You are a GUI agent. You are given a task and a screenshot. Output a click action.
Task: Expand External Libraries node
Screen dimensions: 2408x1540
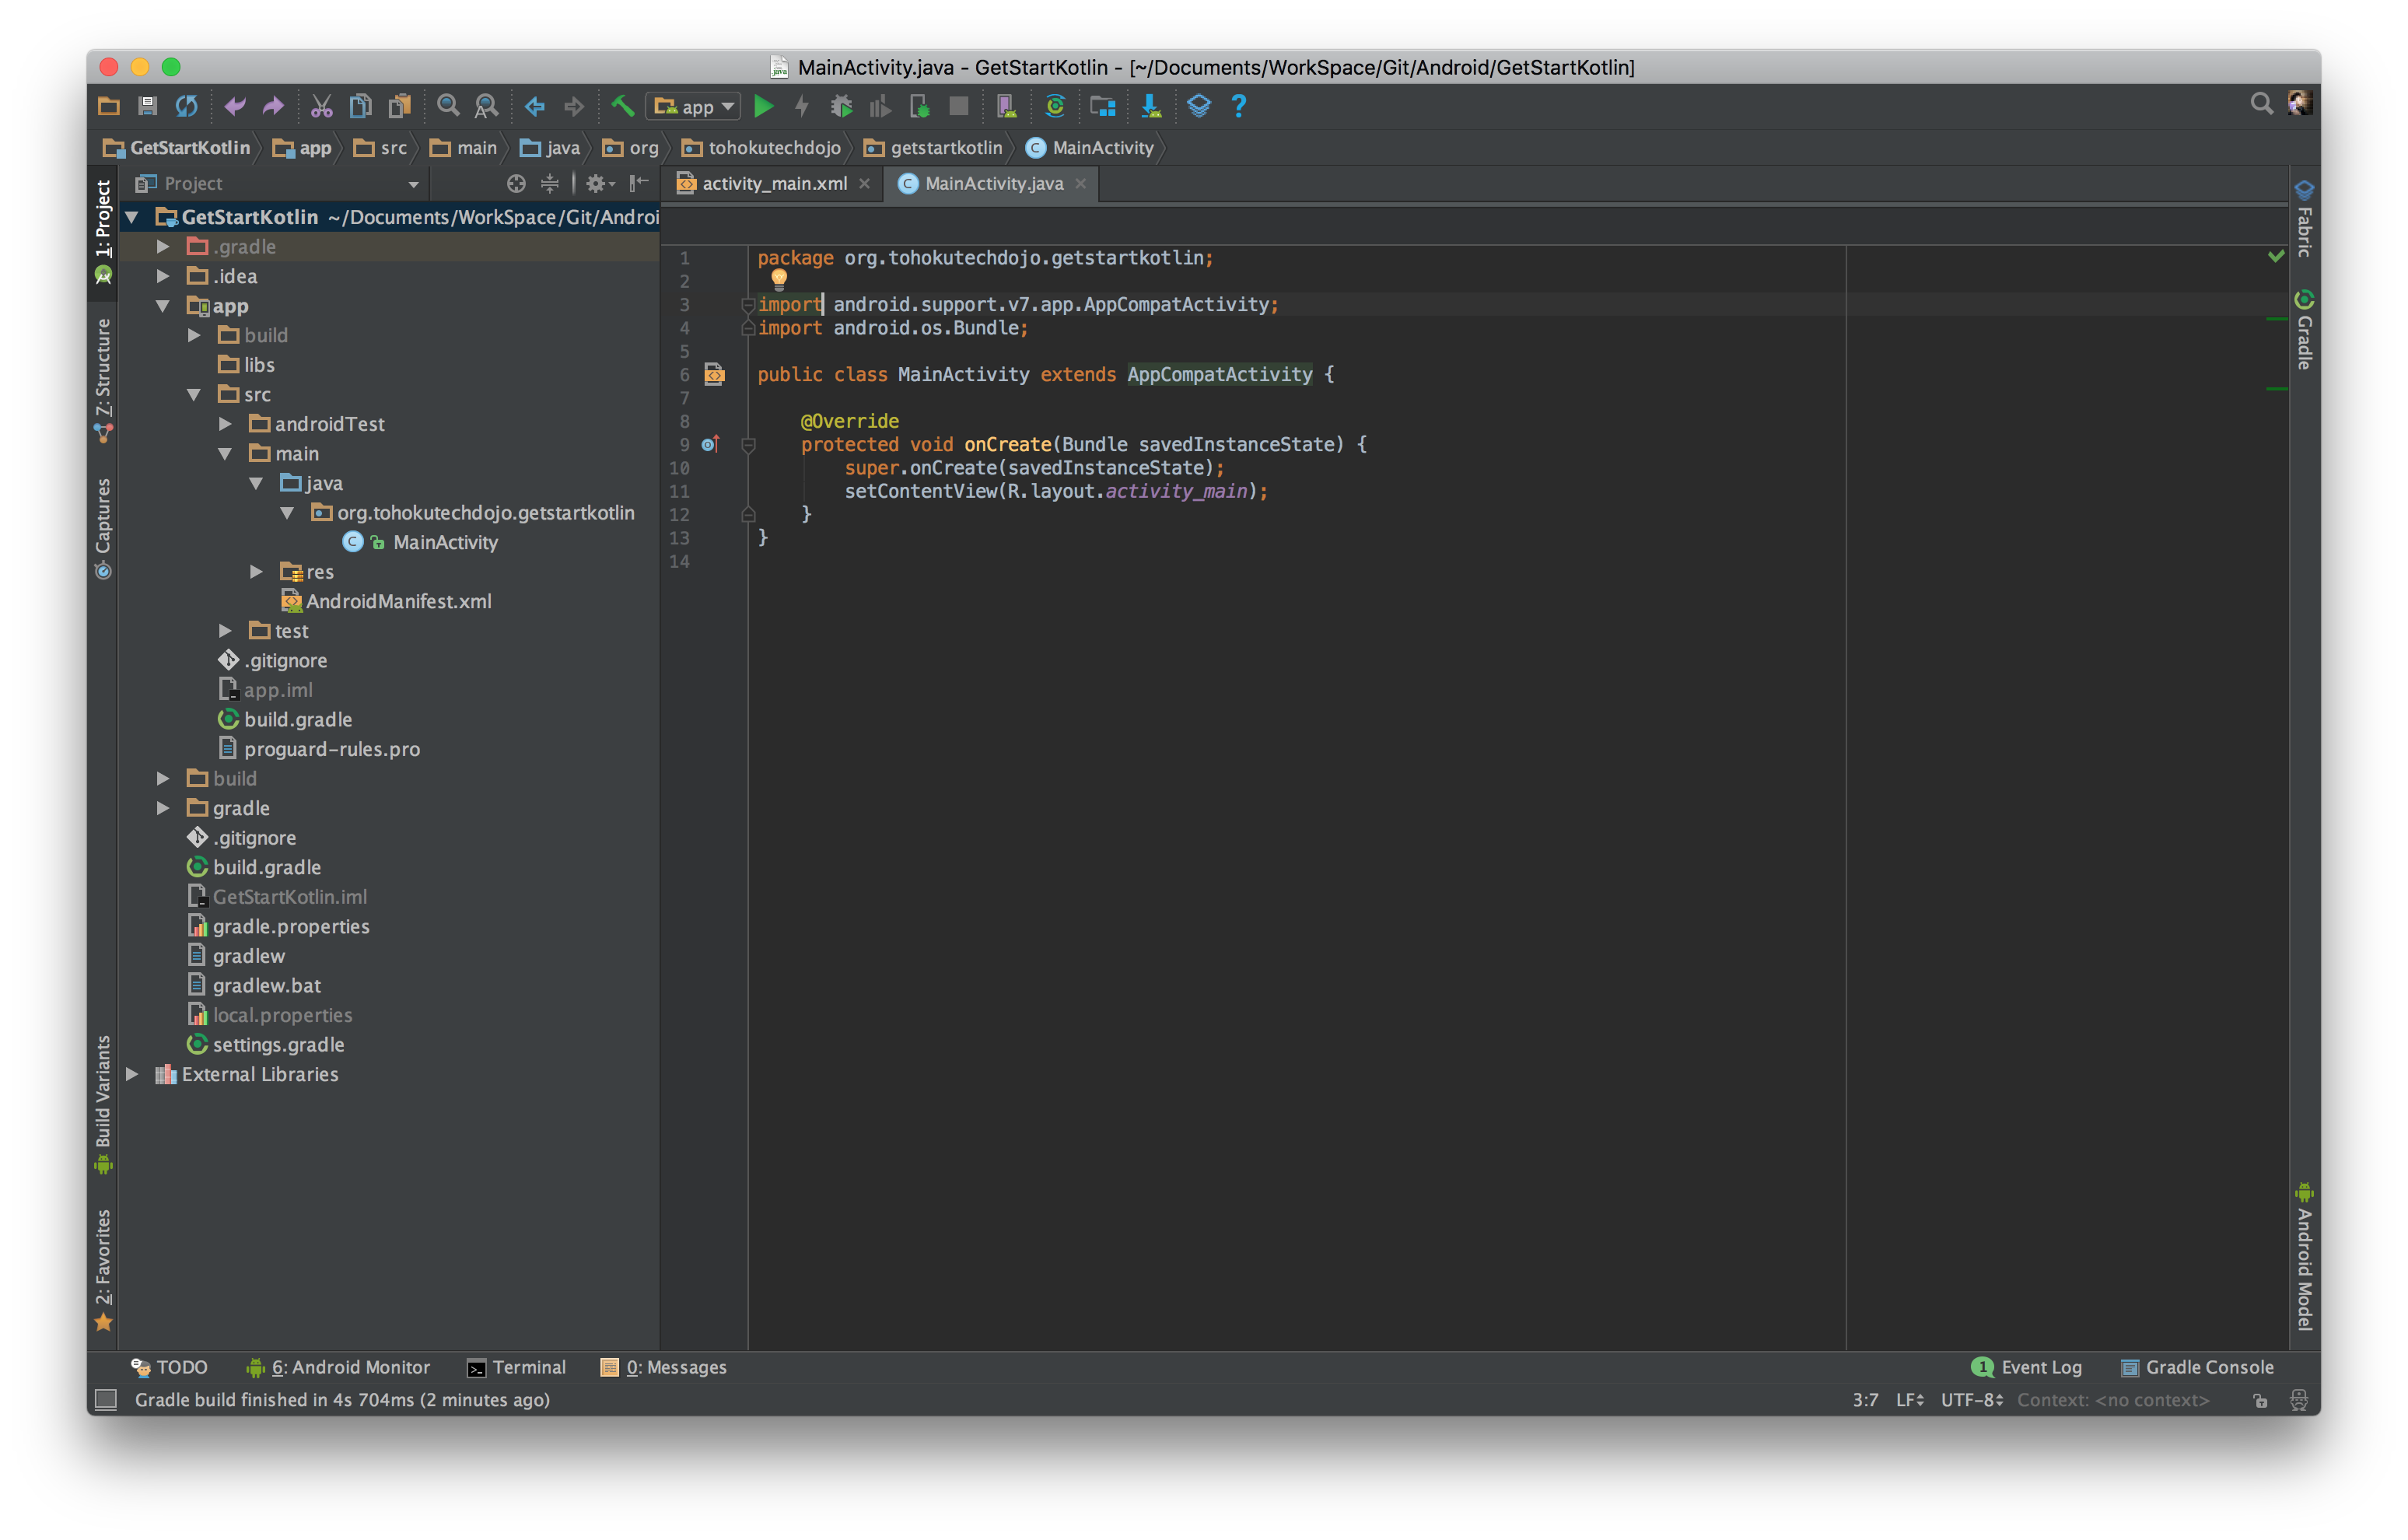(131, 1074)
